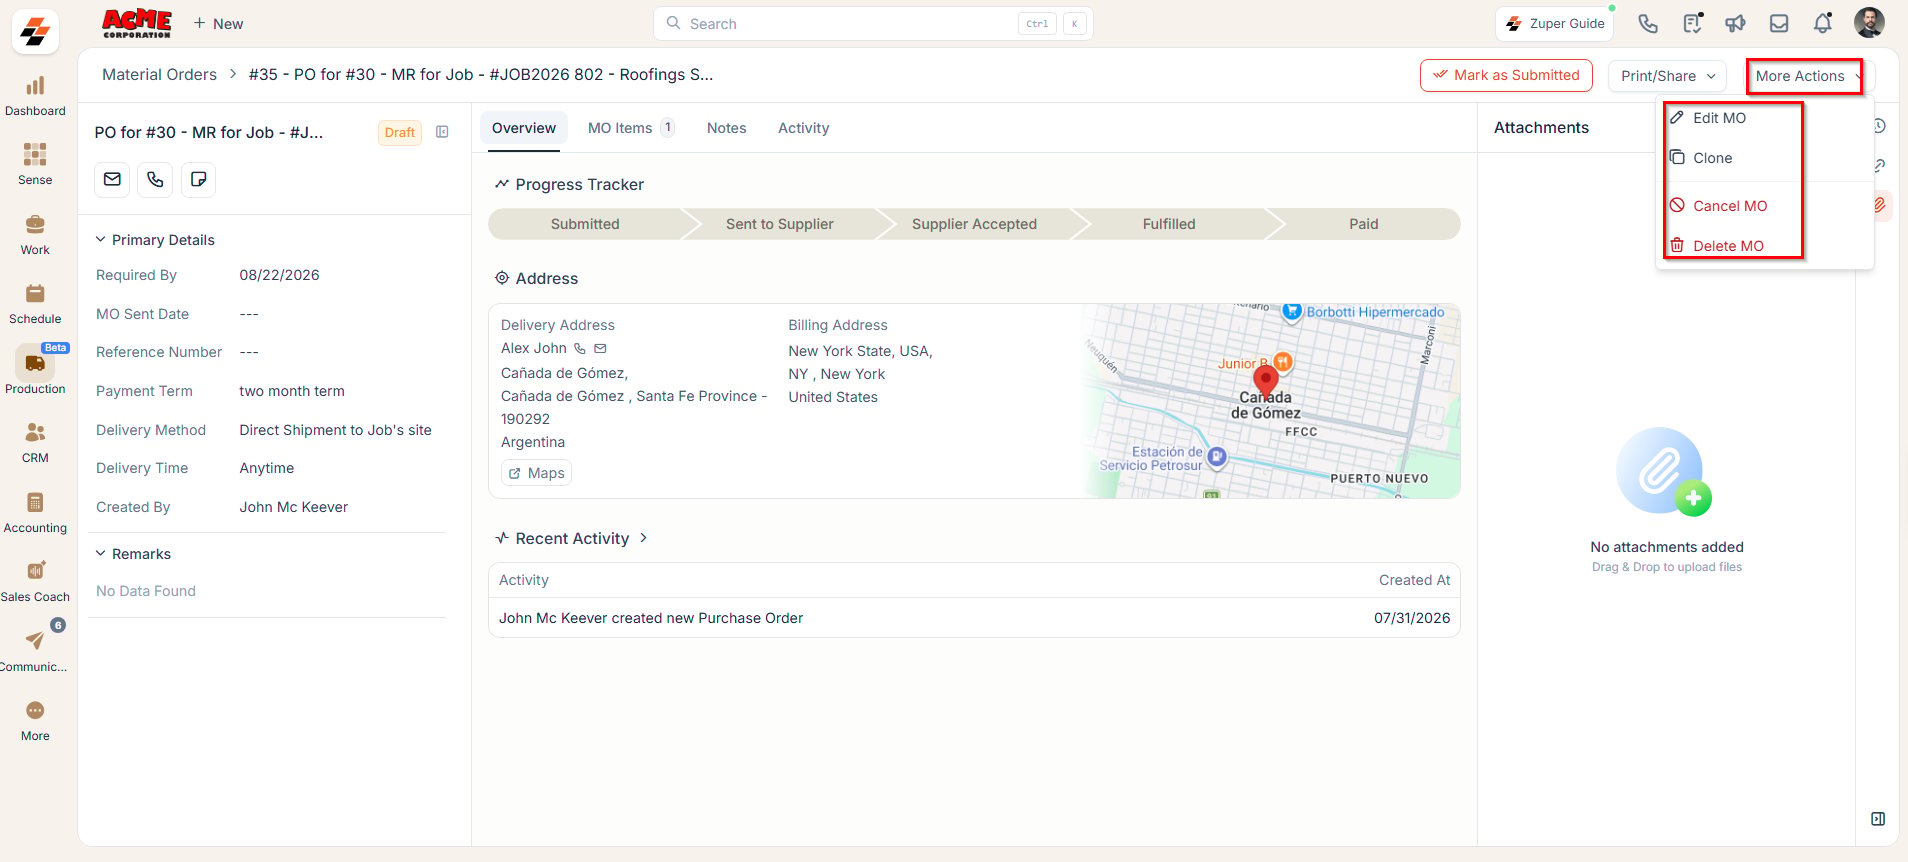Toggle the details panel layout icon beside Draft
The width and height of the screenshot is (1908, 862).
click(442, 132)
